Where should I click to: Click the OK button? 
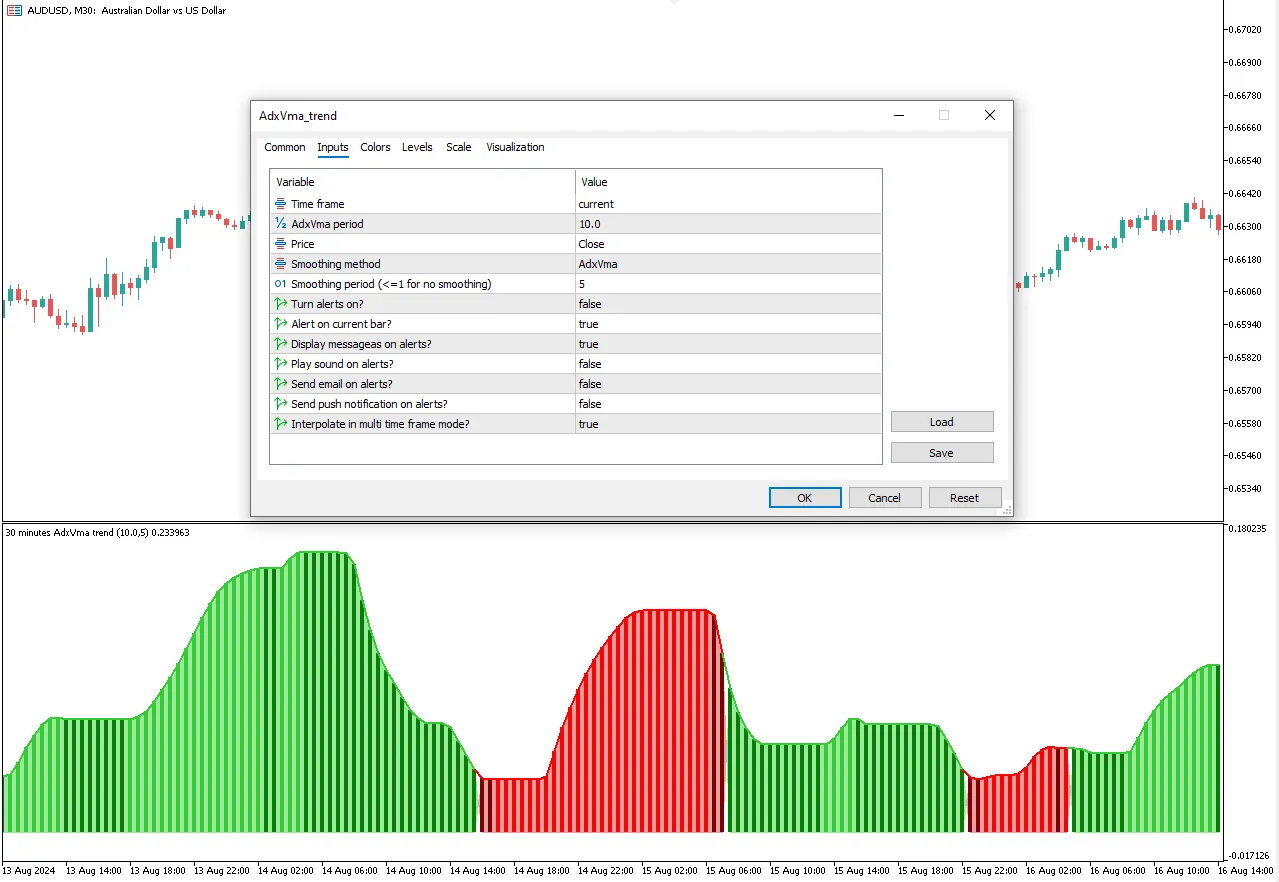805,498
